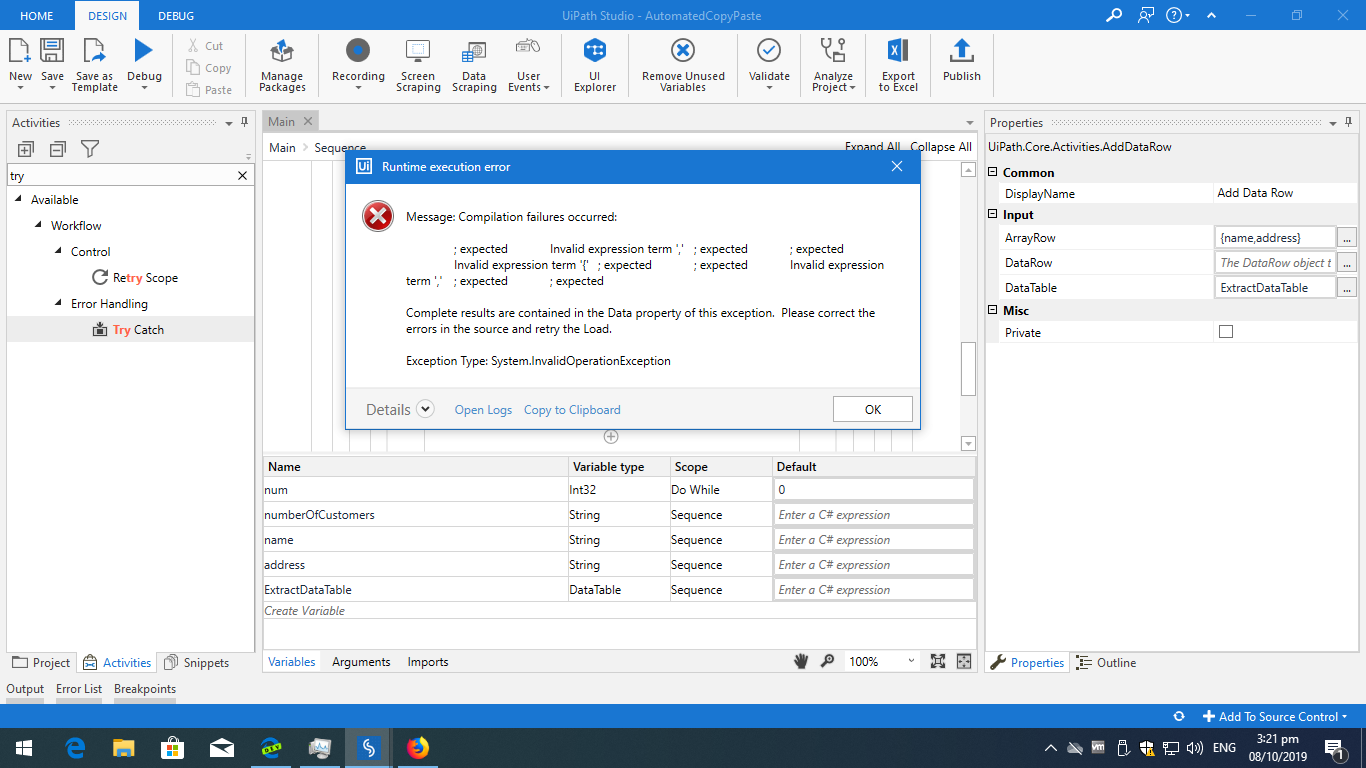Screen dimensions: 1366x768
Task: Open the zoom percentage dropdown
Action: (x=911, y=661)
